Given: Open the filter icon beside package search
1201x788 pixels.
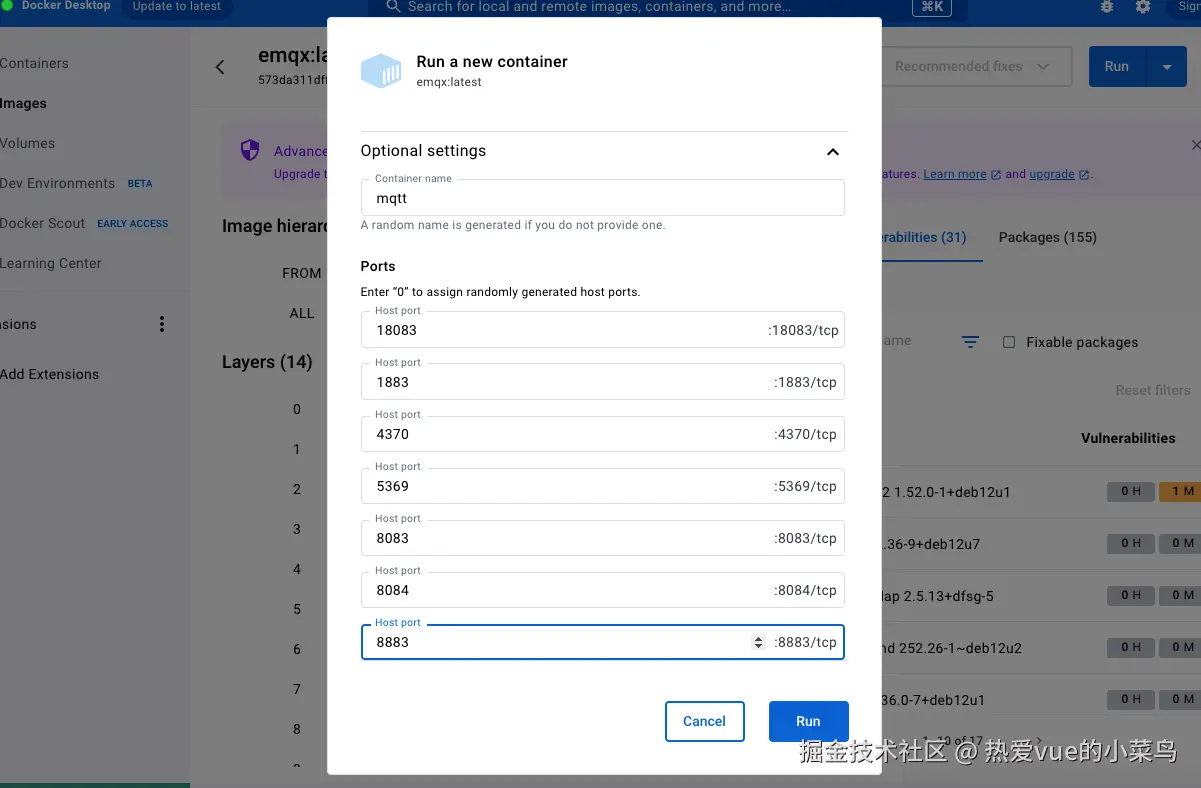Looking at the screenshot, I should pos(970,342).
